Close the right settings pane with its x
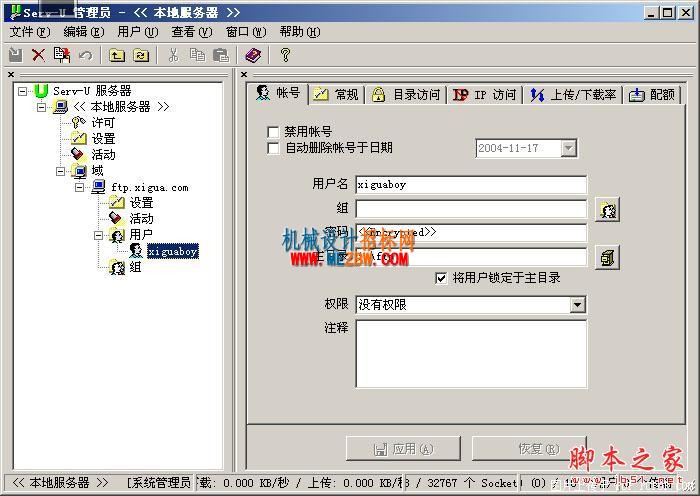Viewport: 700px width, 496px height. [x=244, y=74]
